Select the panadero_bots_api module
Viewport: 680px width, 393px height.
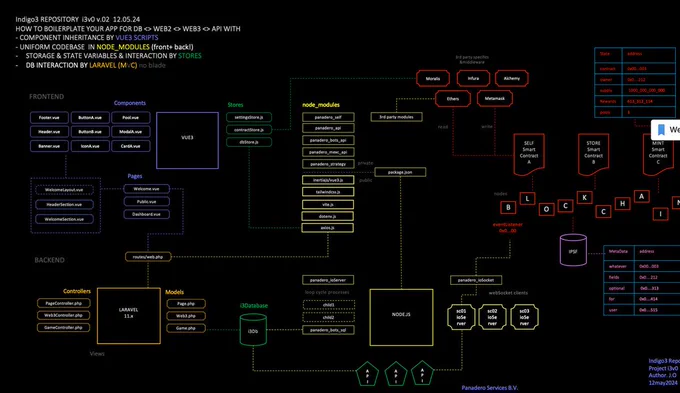pyautogui.click(x=328, y=140)
